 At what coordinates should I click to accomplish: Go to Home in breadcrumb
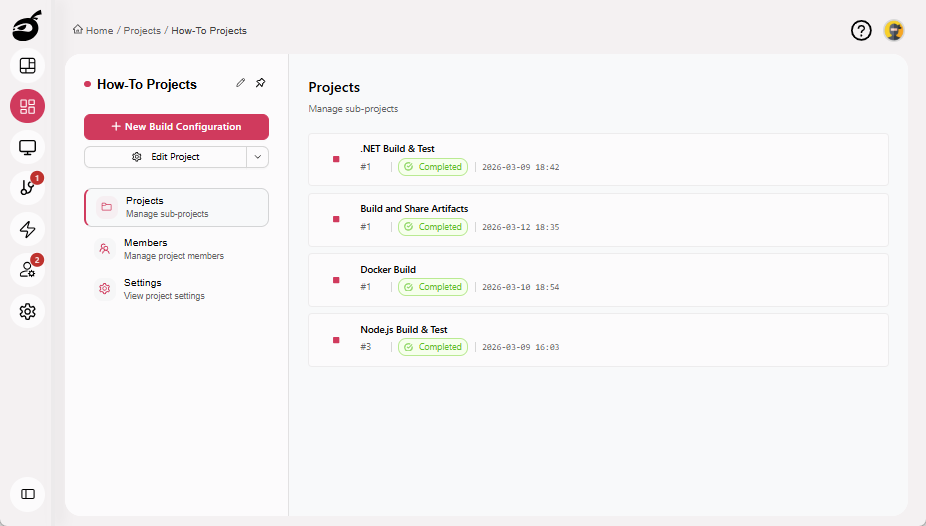tap(99, 31)
